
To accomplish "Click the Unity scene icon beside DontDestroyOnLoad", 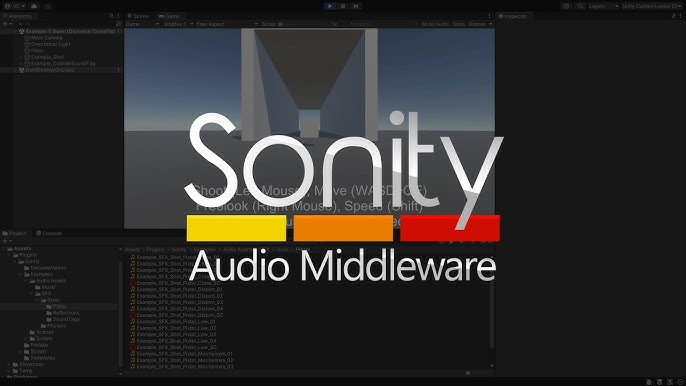I will click(21, 70).
